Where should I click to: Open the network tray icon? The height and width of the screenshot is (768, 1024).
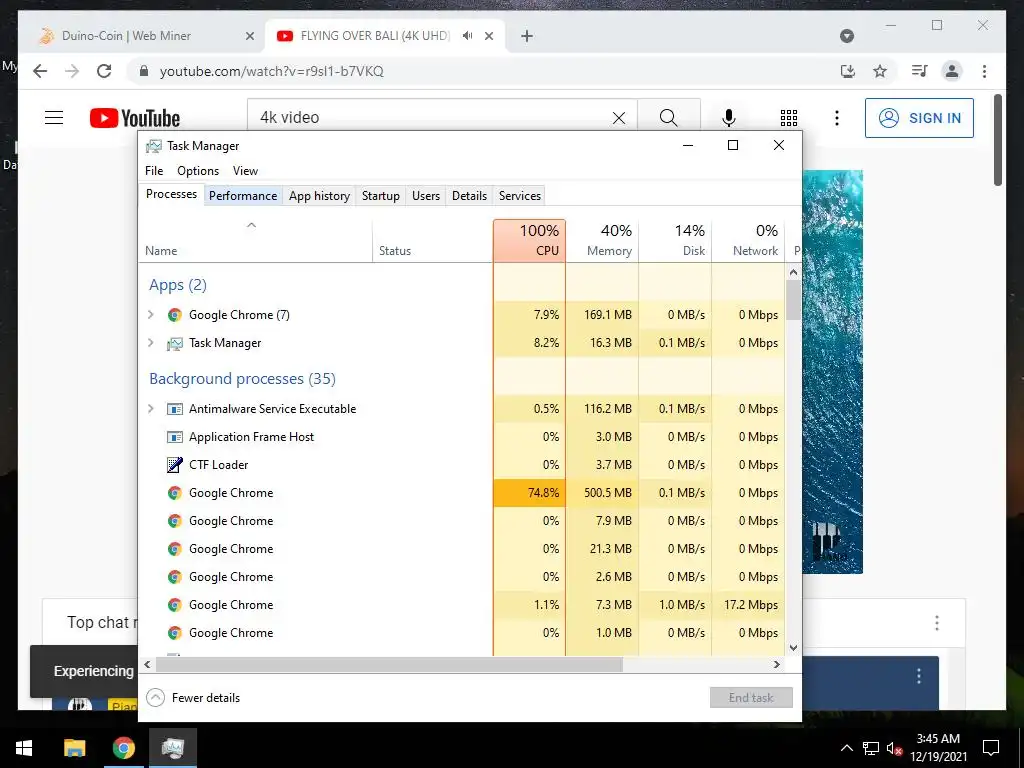pos(871,748)
